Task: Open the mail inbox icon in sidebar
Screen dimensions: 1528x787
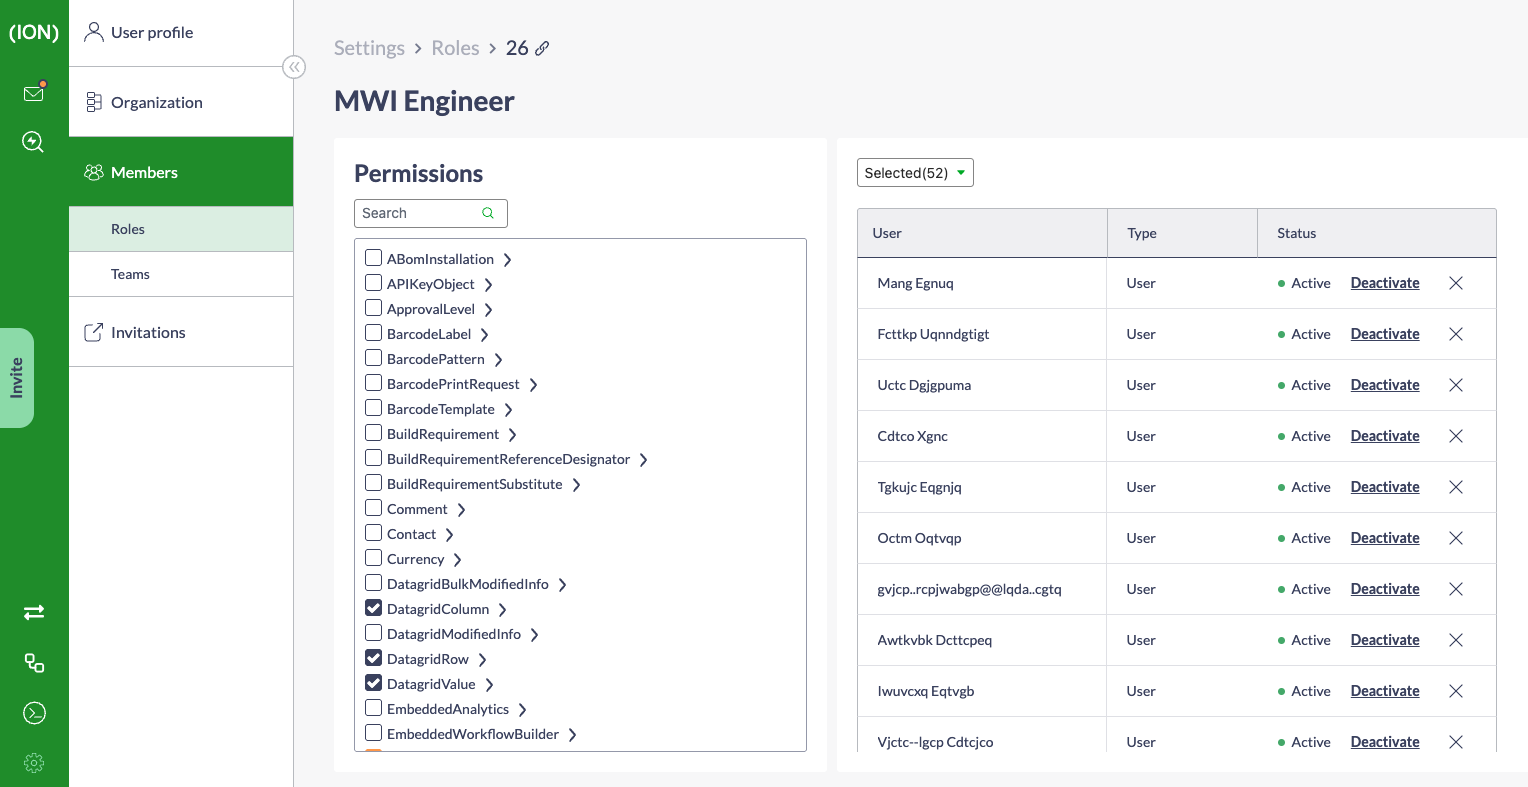Action: pyautogui.click(x=34, y=93)
